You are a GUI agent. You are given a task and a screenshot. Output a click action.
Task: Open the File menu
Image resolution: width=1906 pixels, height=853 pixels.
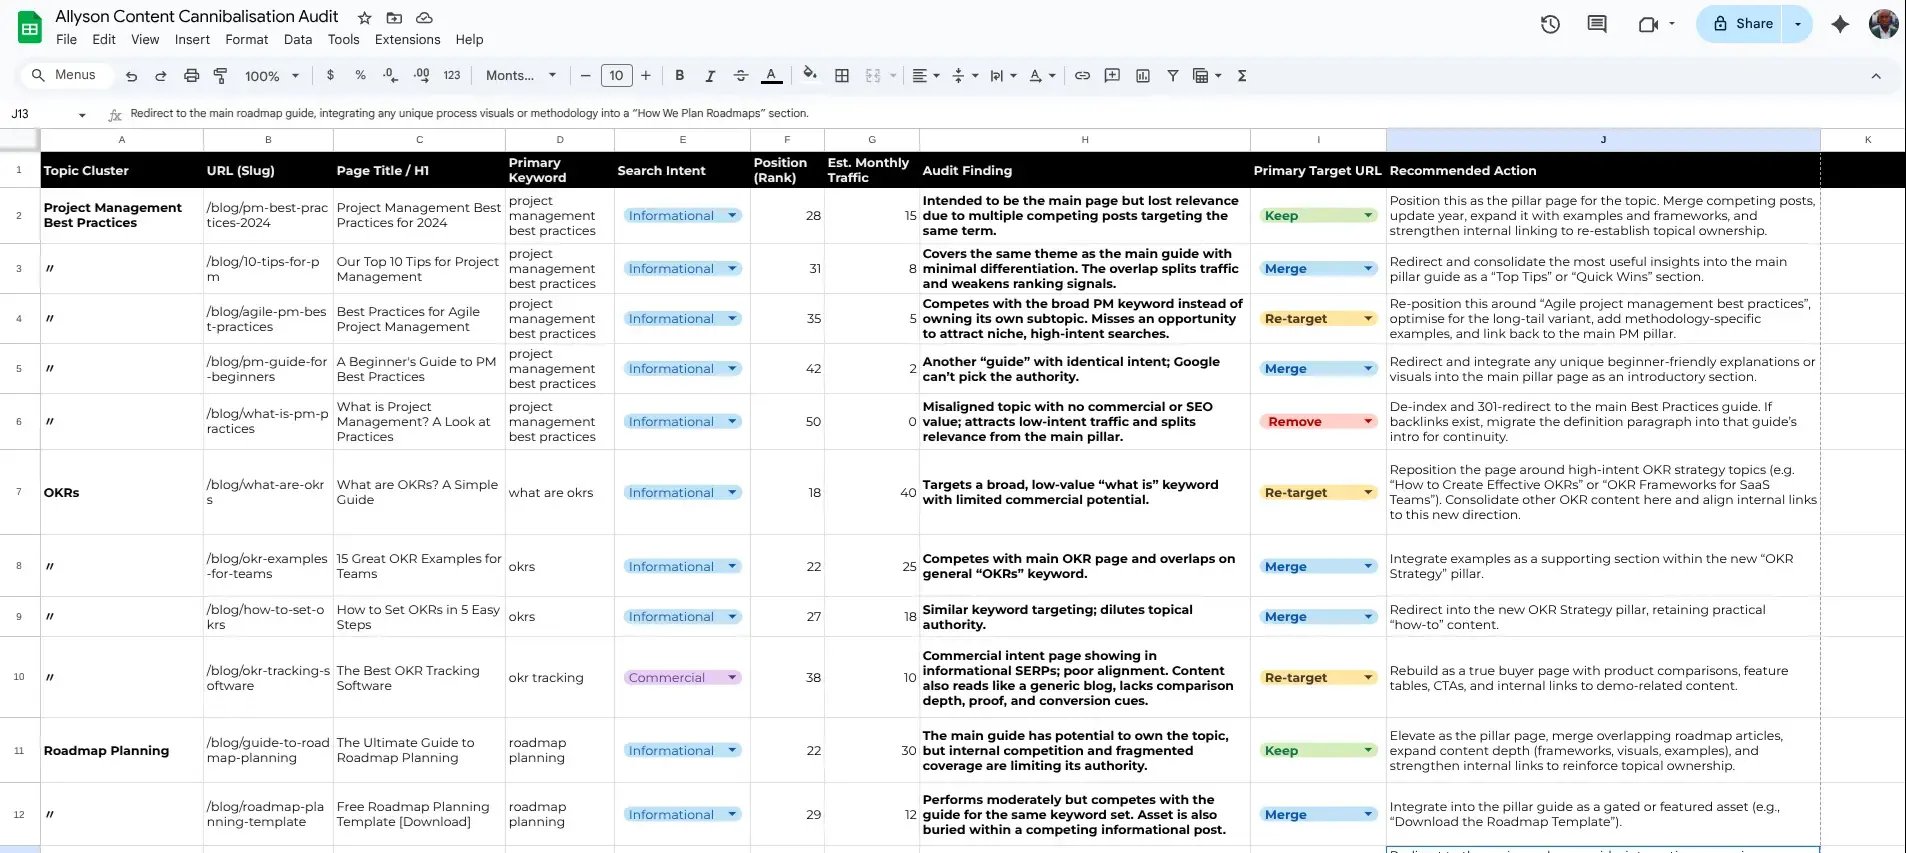pyautogui.click(x=66, y=40)
